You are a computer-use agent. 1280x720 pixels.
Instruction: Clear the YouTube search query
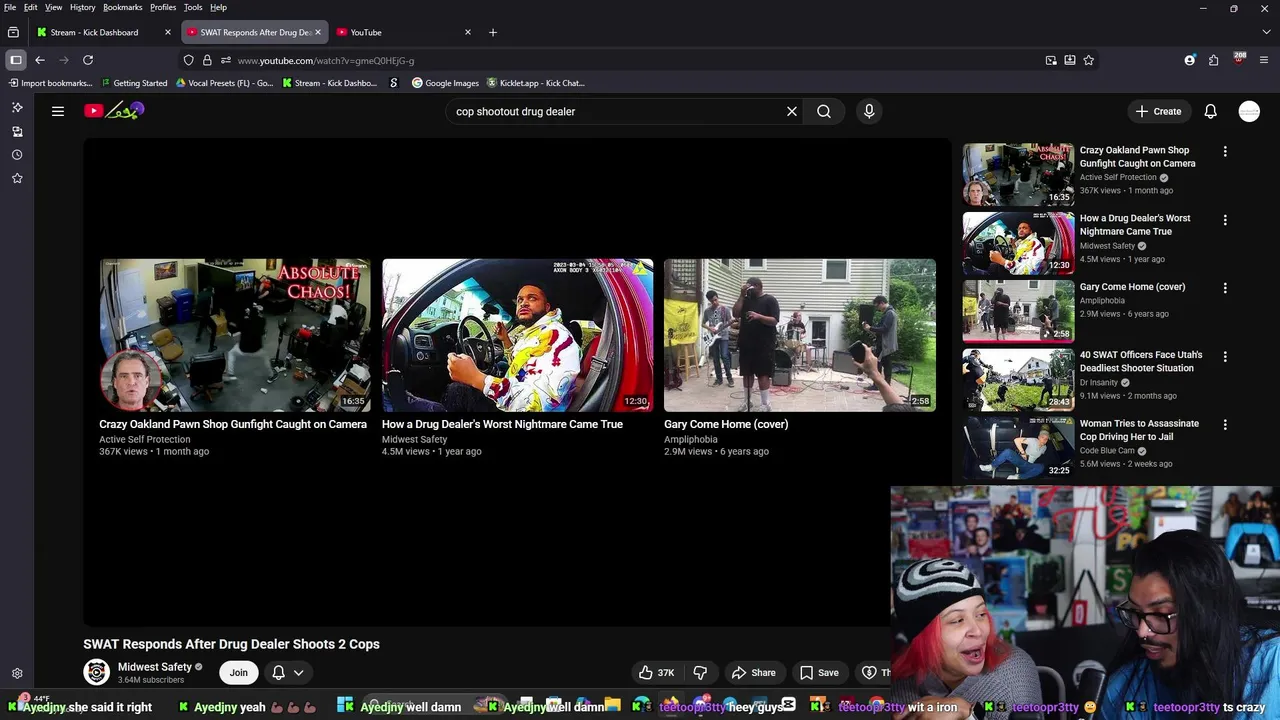792,111
